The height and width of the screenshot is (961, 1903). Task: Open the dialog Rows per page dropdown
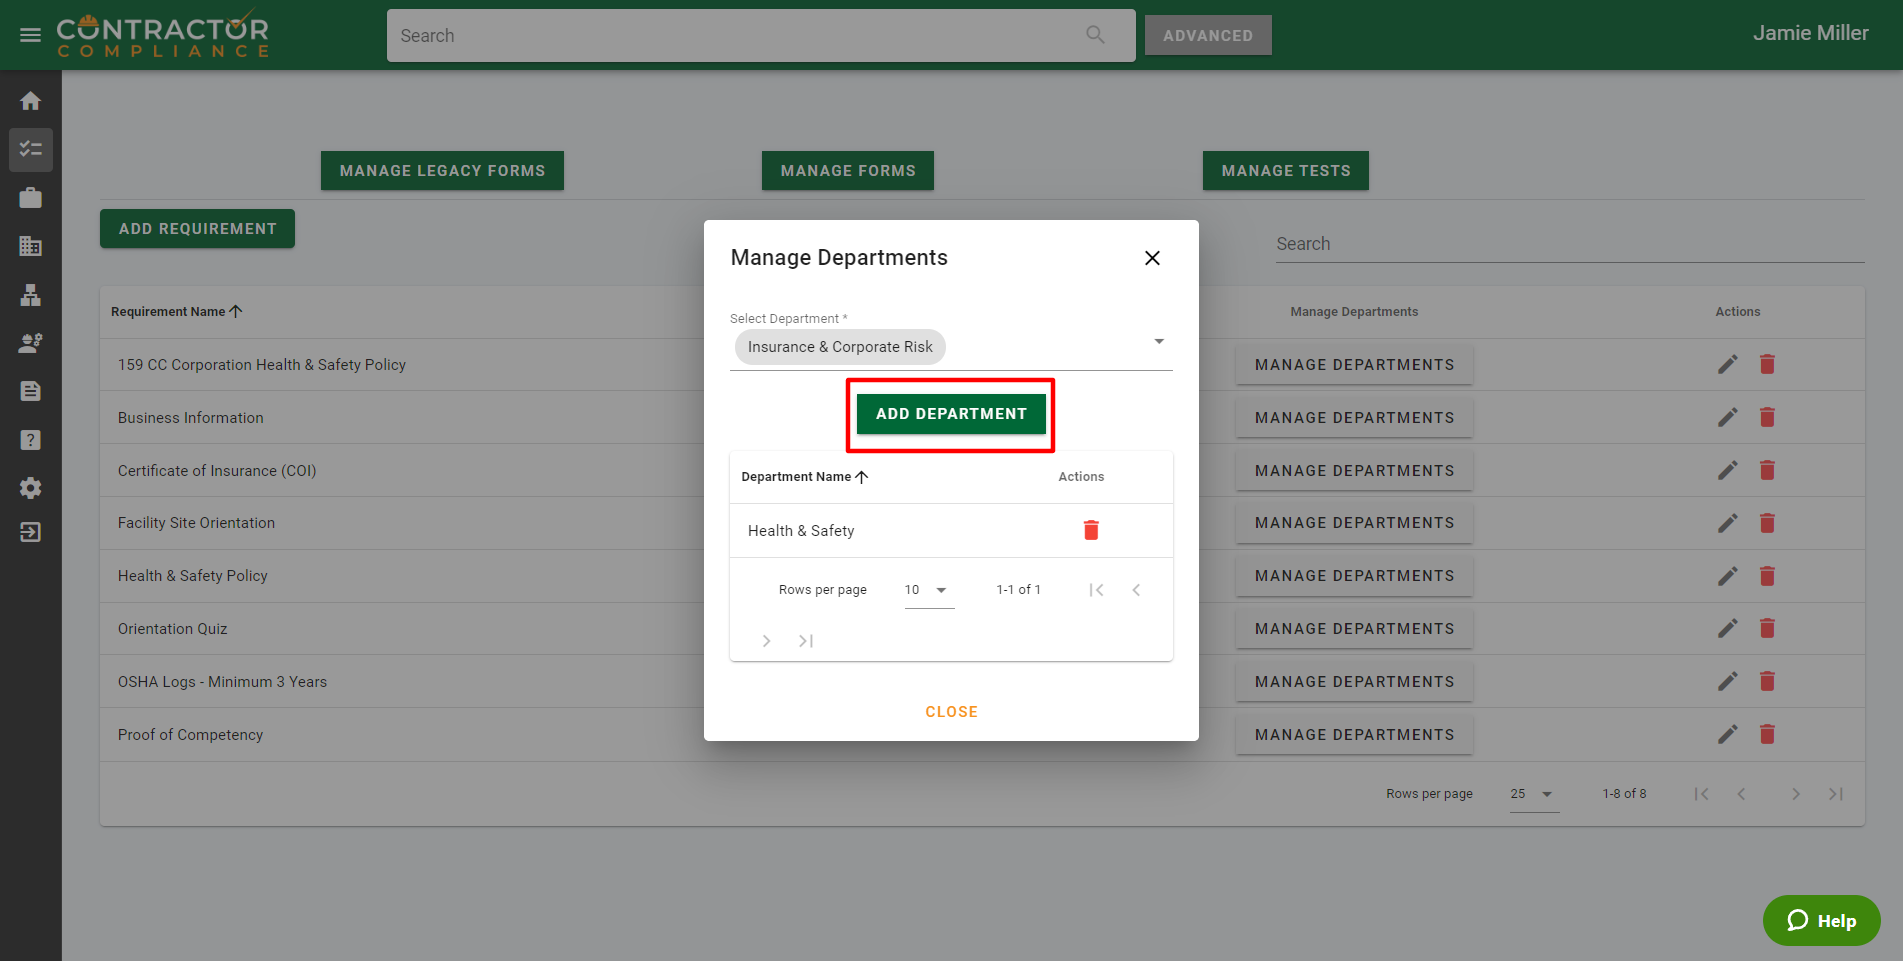(928, 590)
